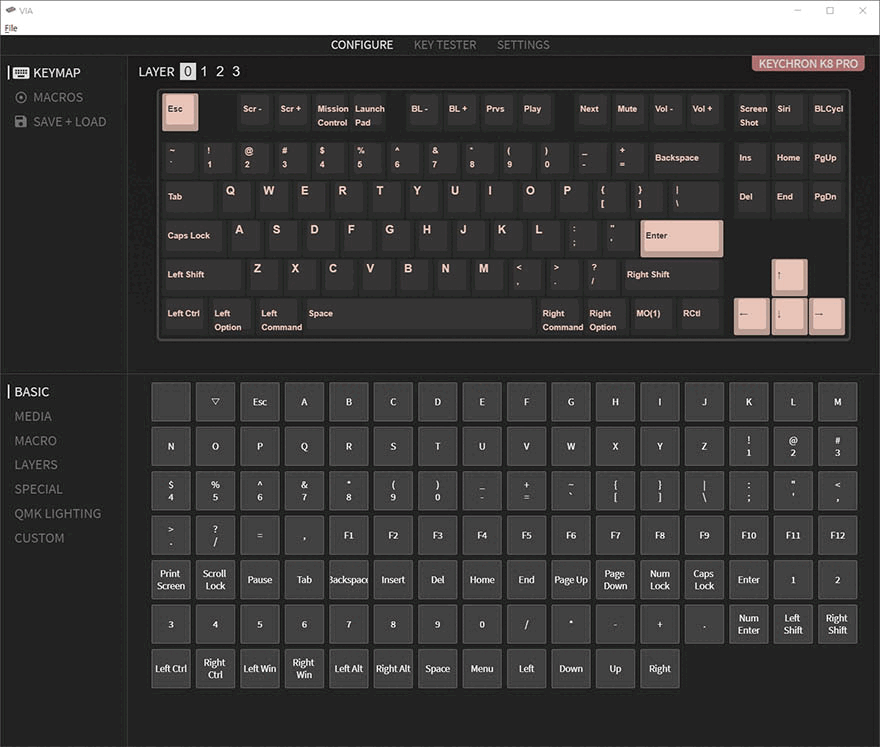880x747 pixels.
Task: Select the PgDn key on keyboard
Action: pos(827,199)
